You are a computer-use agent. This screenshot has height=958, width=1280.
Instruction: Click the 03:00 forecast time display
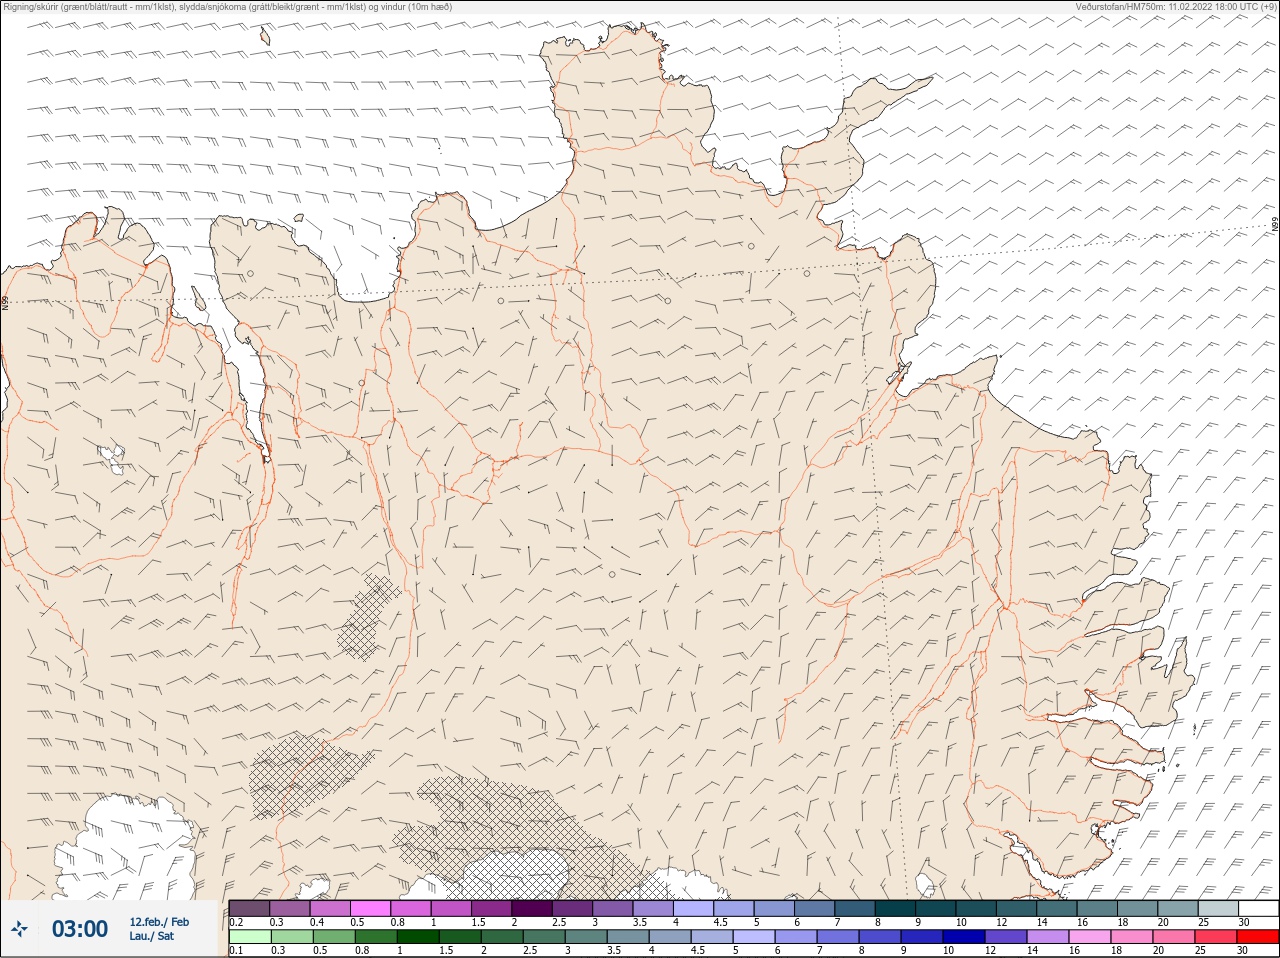click(x=80, y=930)
